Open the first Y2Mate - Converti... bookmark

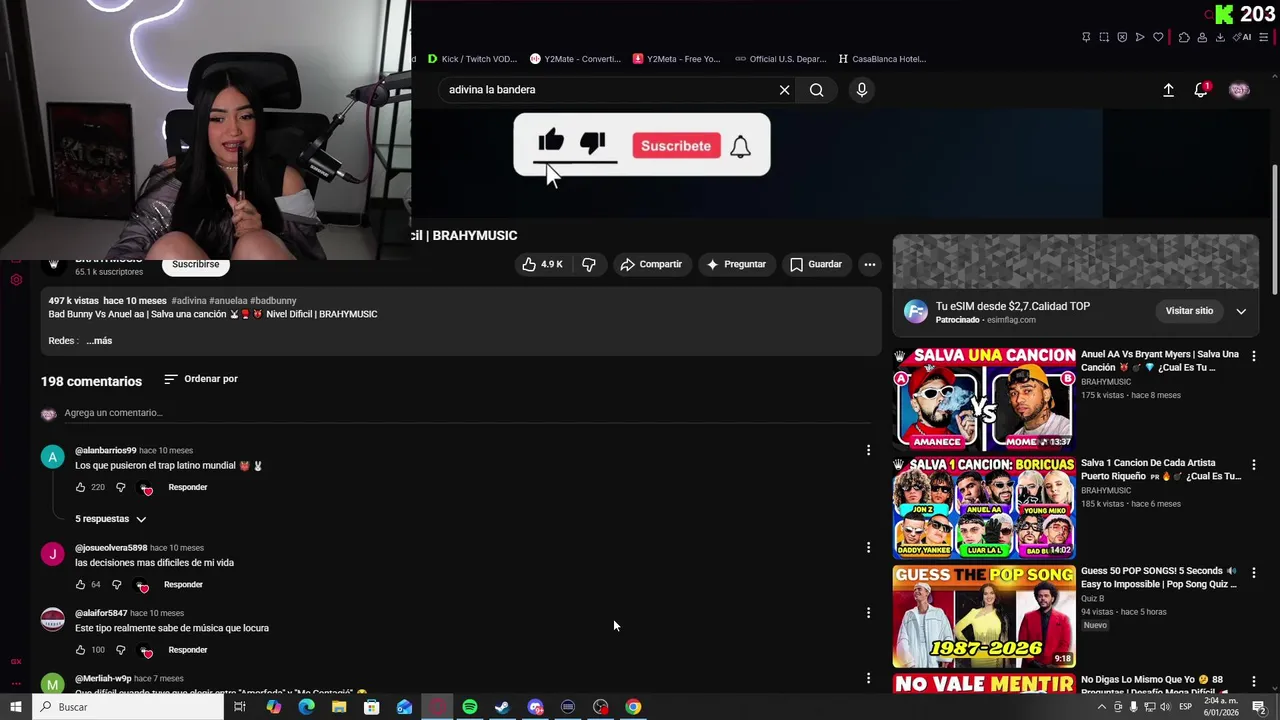click(x=576, y=59)
